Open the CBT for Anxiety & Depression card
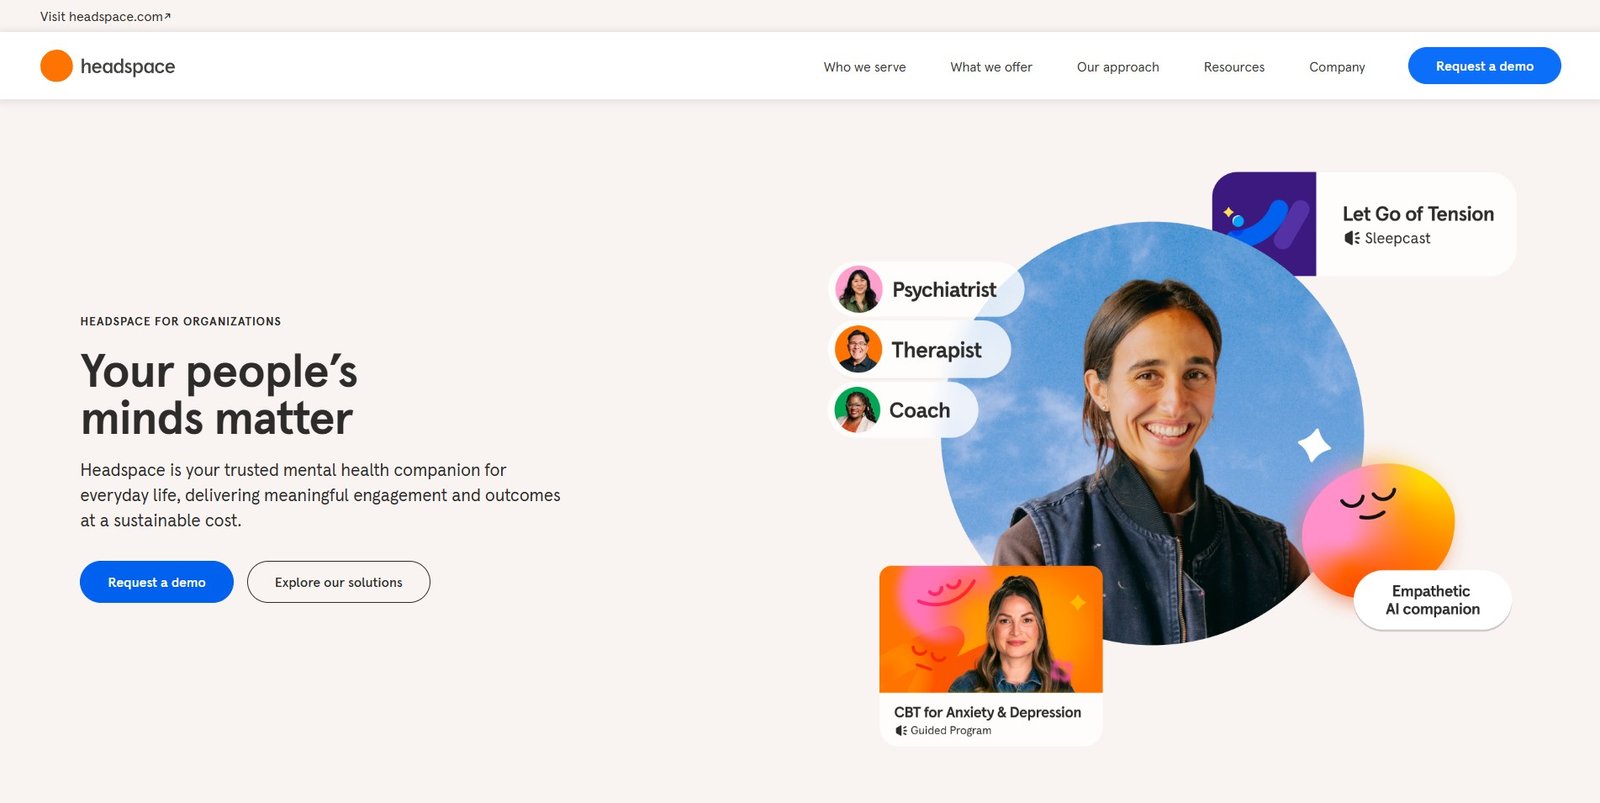The width and height of the screenshot is (1600, 803). pos(991,656)
